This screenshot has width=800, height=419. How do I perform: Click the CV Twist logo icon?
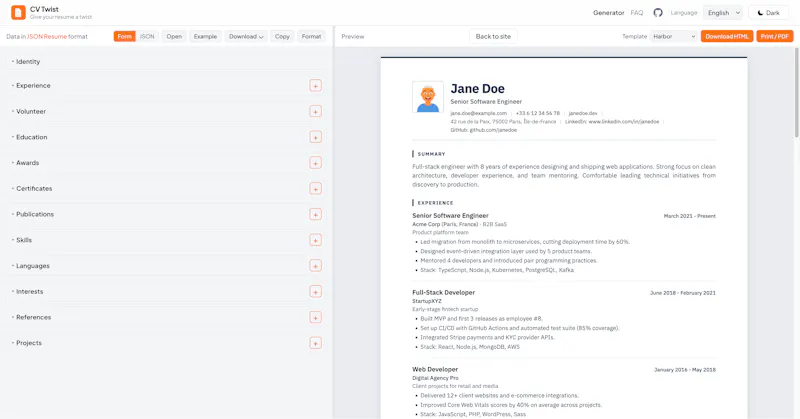coord(18,12)
